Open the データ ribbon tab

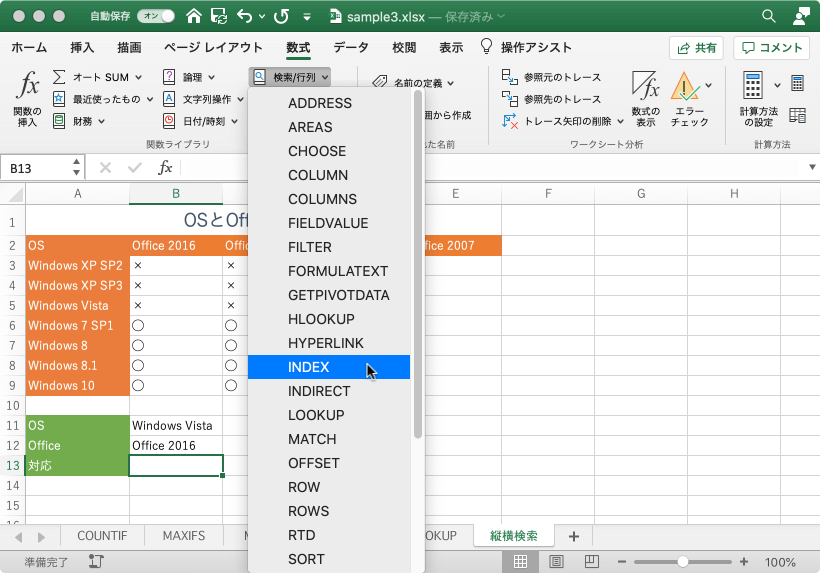coord(351,48)
